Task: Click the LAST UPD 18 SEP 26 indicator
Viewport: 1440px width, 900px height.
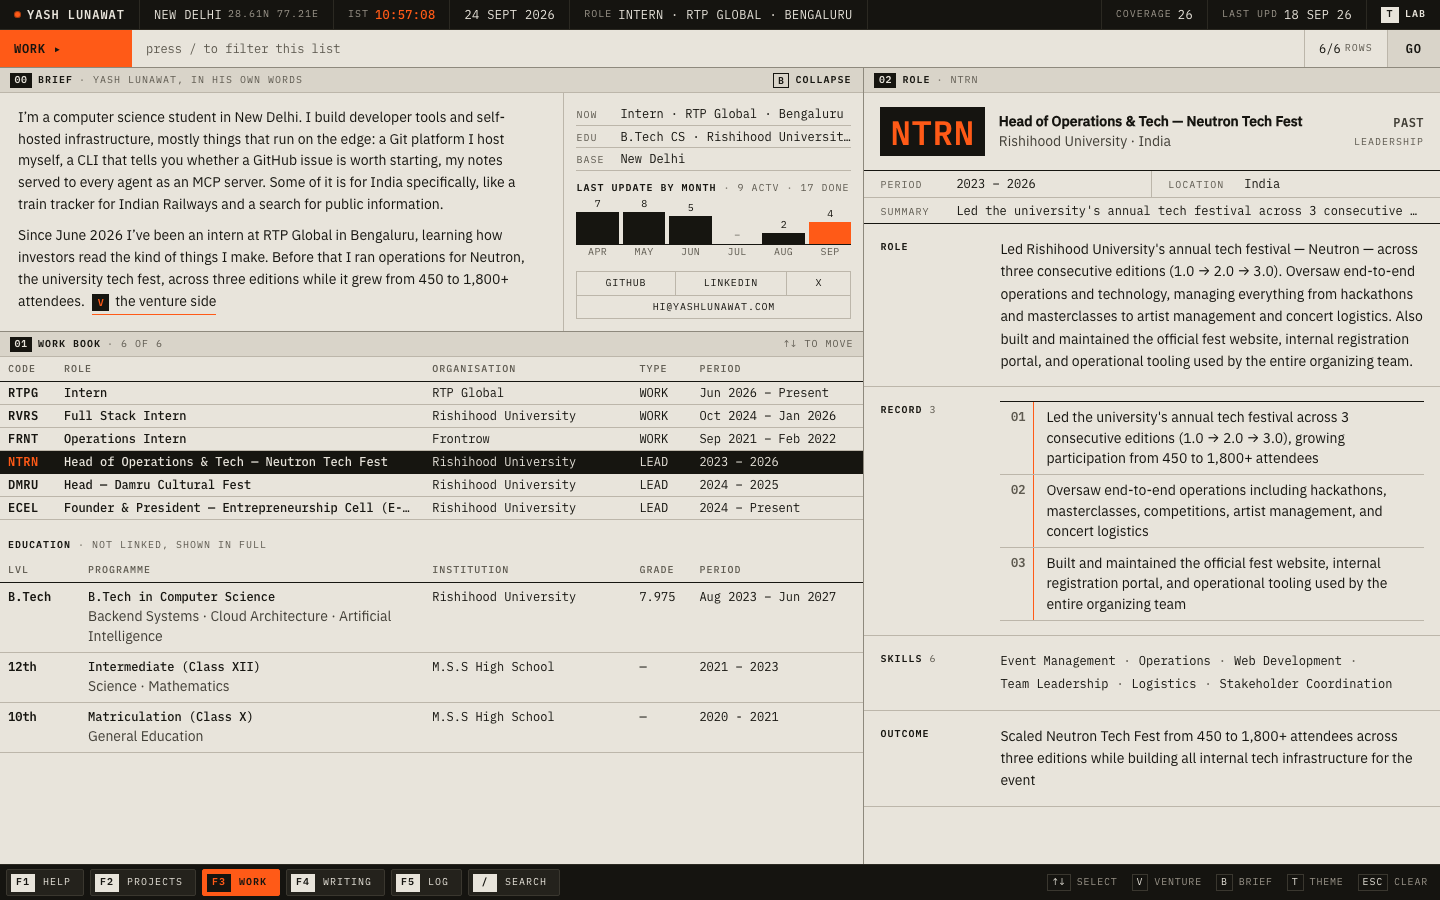Action: pos(1287,15)
